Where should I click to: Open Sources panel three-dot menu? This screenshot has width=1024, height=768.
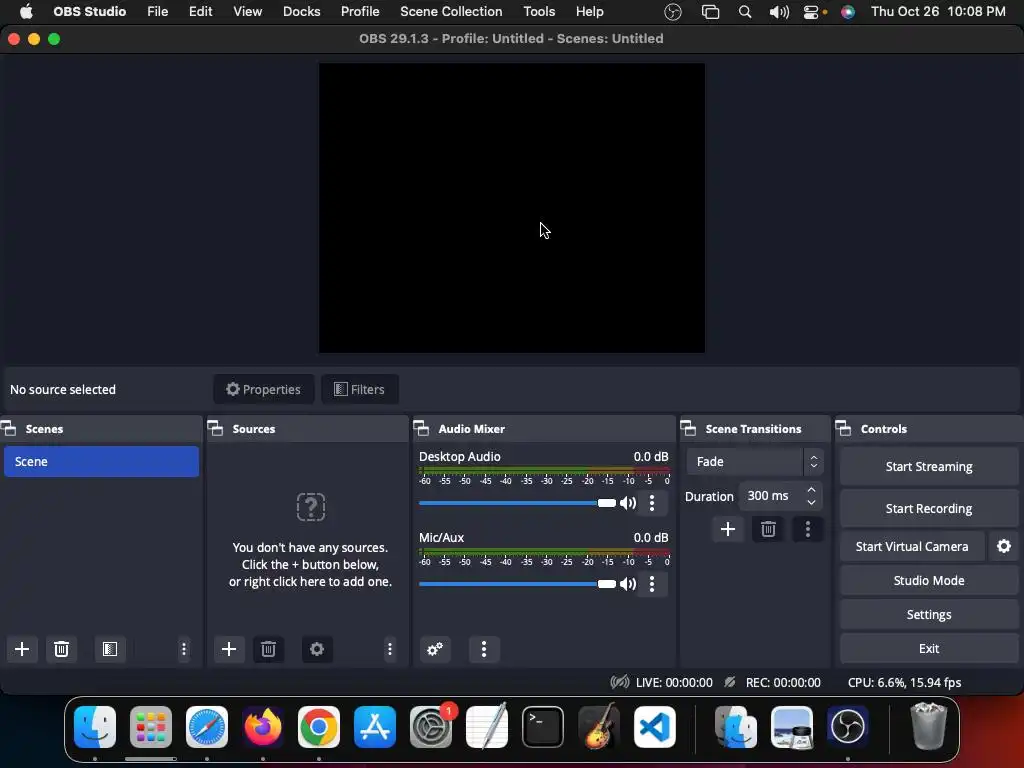pyautogui.click(x=390, y=648)
